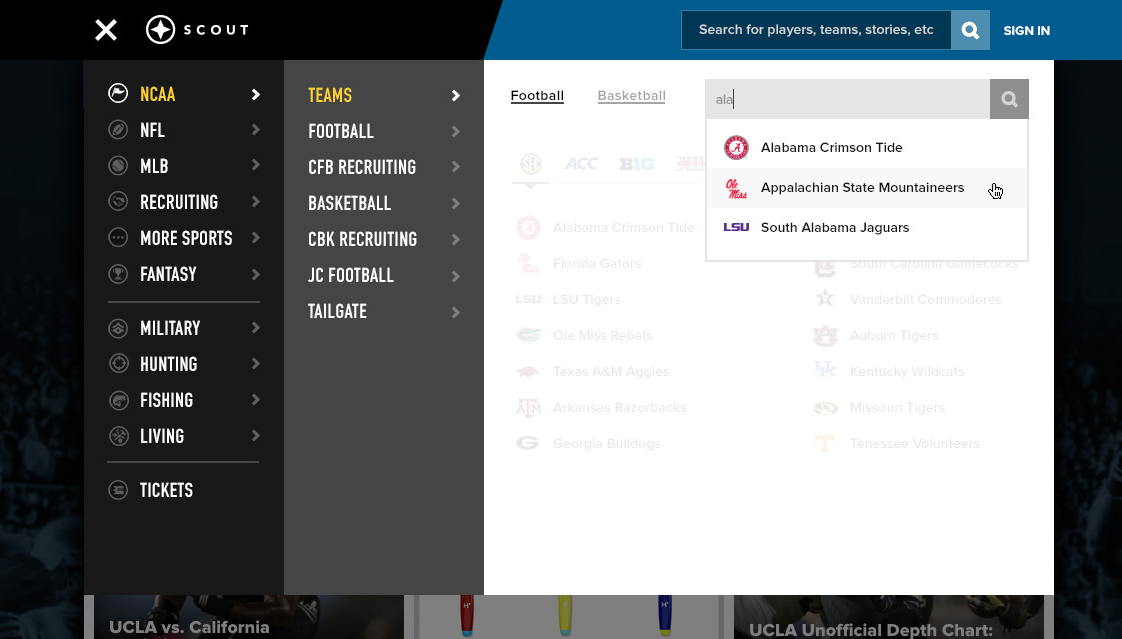Click the Living icon
The image size is (1122, 639).
[x=118, y=435]
